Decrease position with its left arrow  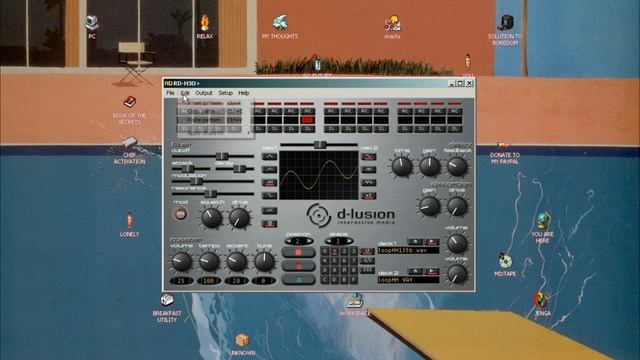click(288, 242)
